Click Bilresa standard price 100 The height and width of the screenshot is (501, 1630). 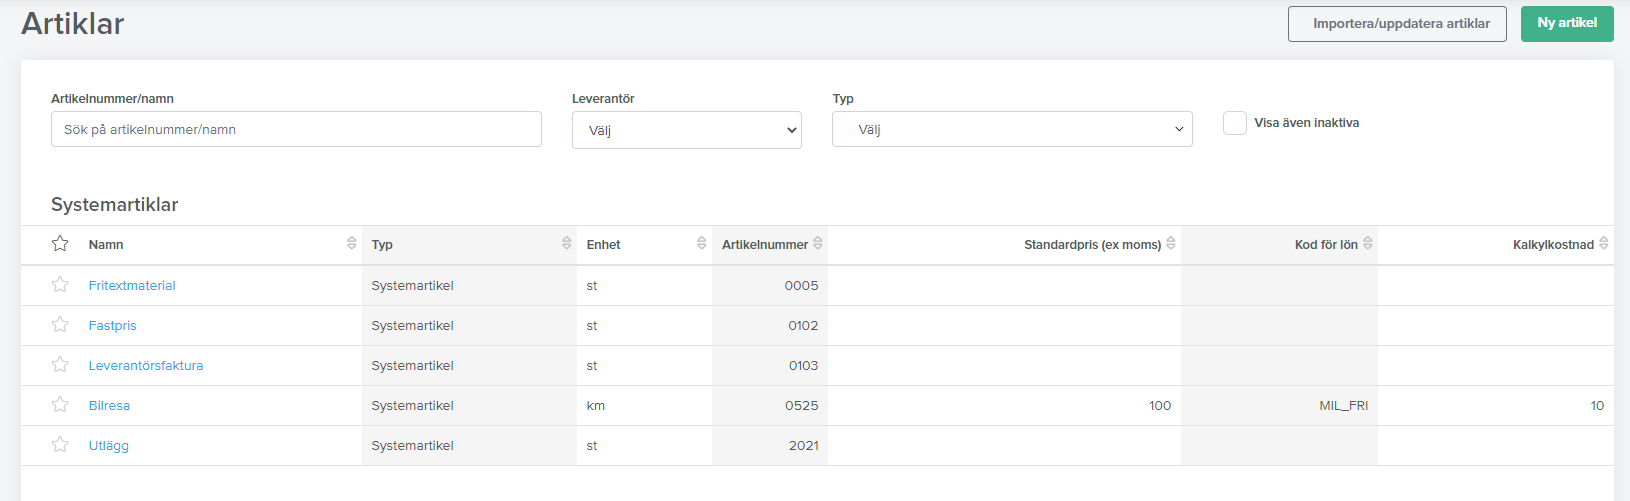coord(1160,405)
